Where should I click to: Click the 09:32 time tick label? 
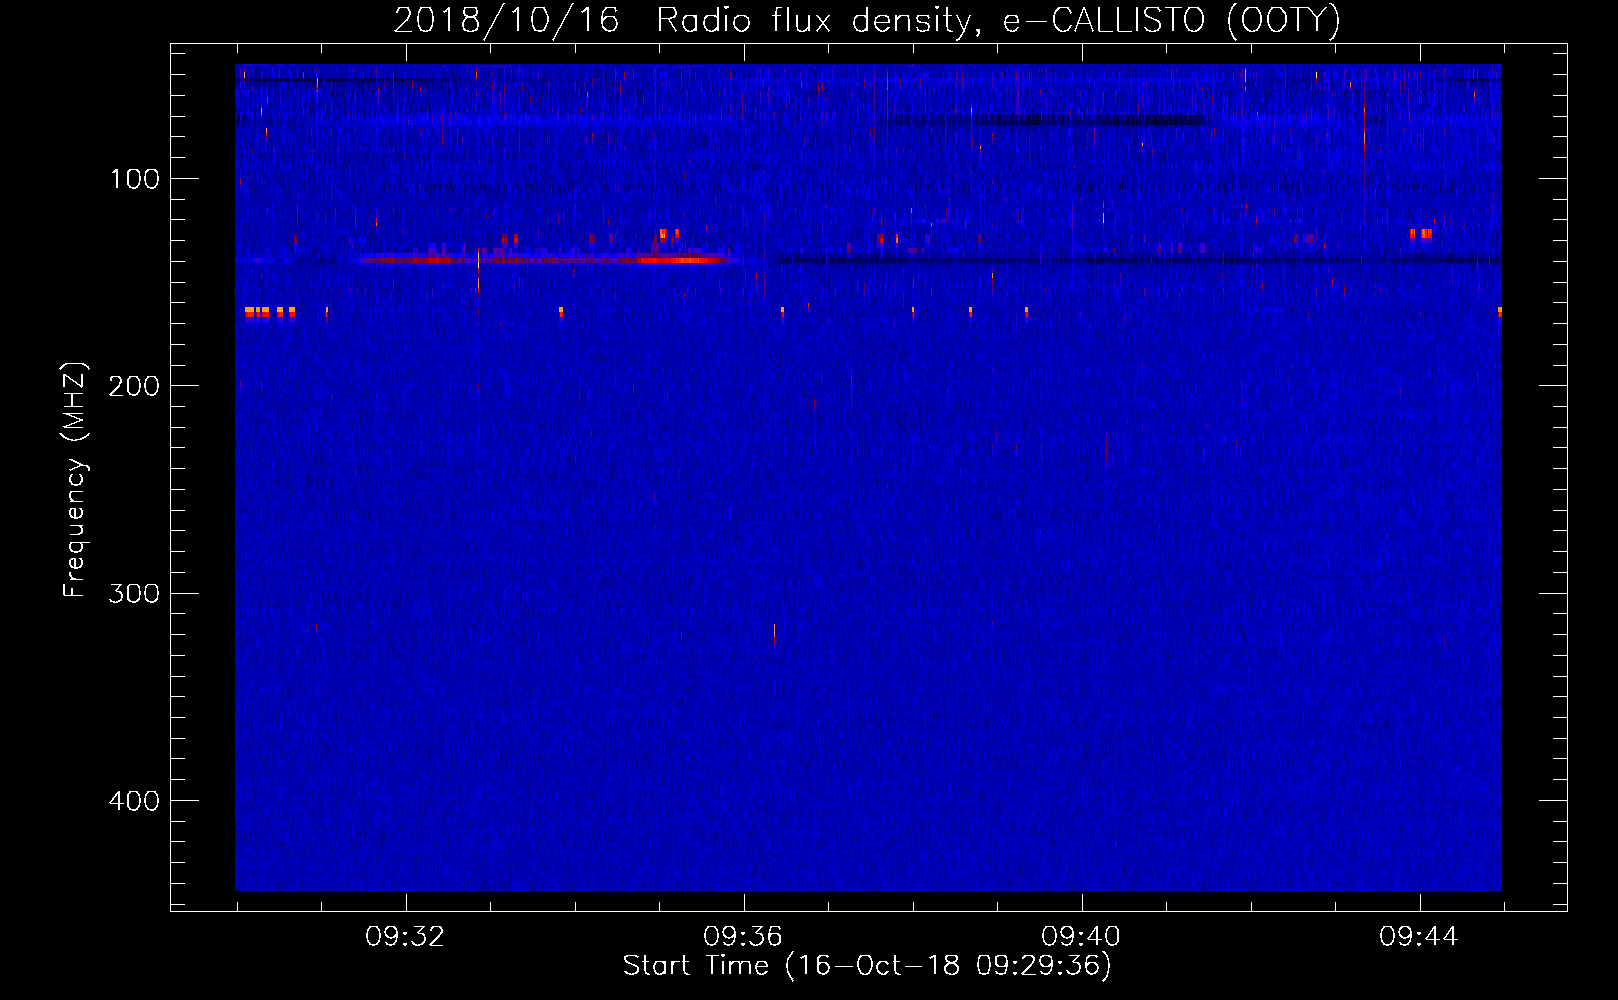(x=405, y=937)
